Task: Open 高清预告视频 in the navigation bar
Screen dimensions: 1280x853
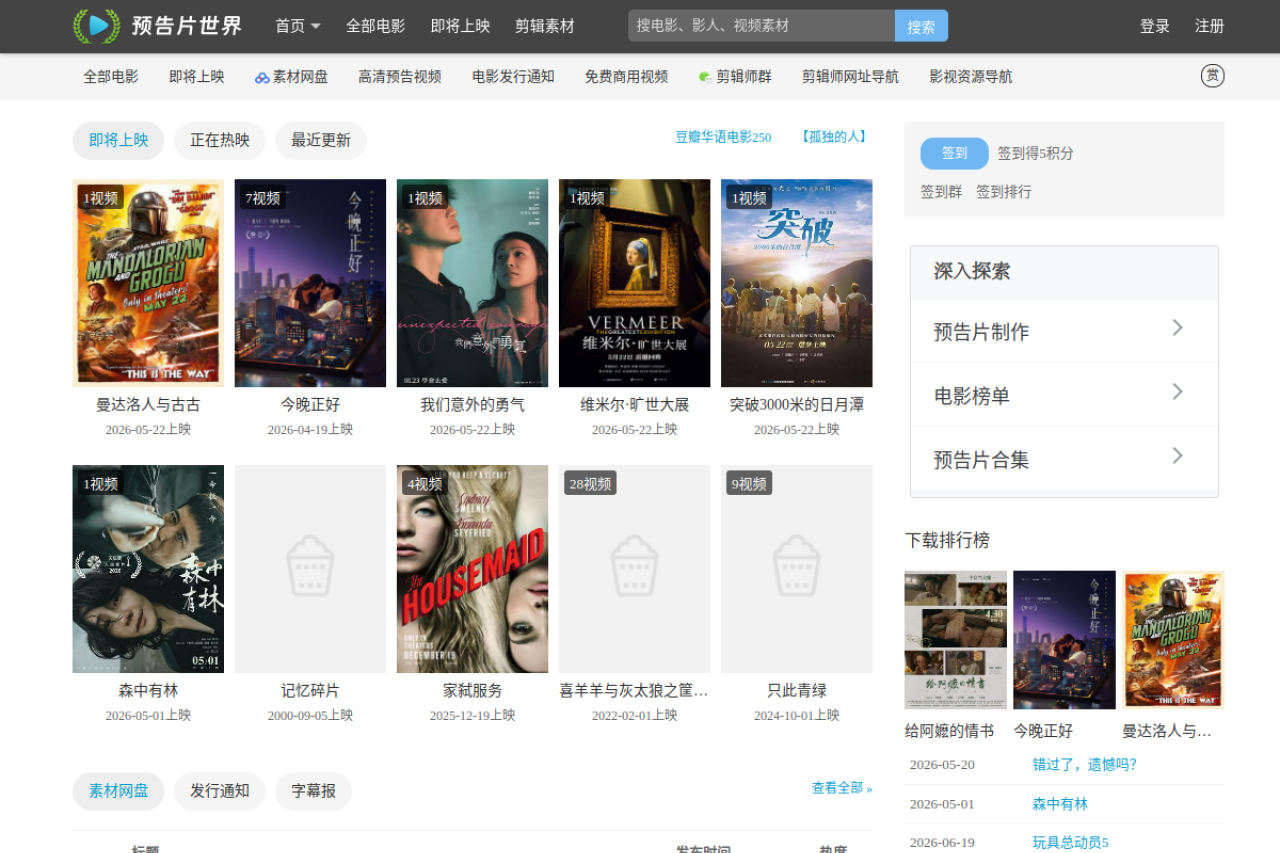Action: pyautogui.click(x=400, y=76)
